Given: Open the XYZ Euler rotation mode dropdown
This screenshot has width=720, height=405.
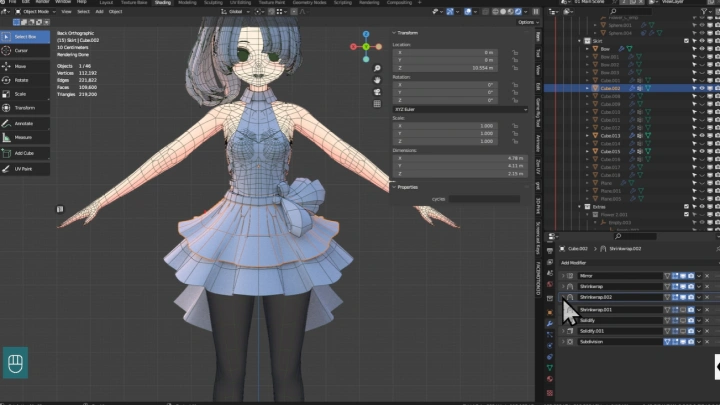Looking at the screenshot, I should (461, 109).
